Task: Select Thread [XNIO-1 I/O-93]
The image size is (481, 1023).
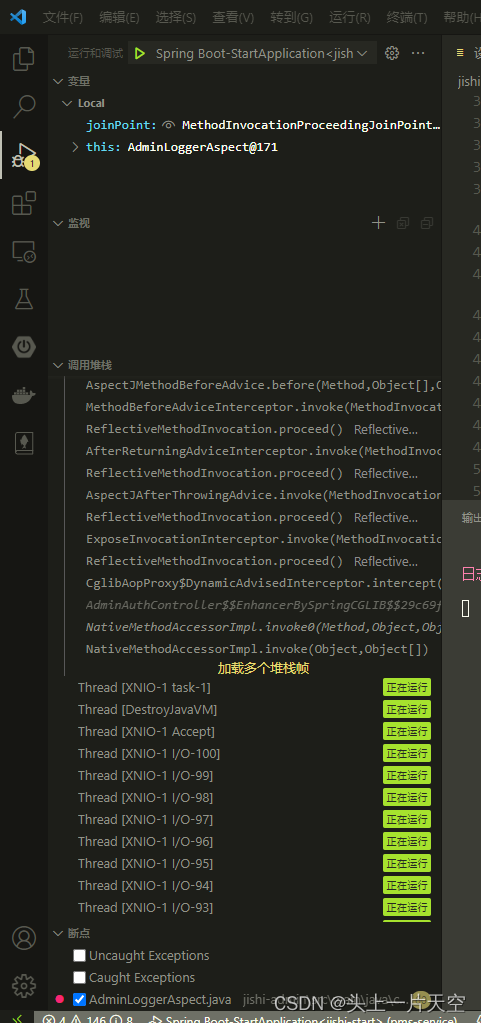Action: [x=146, y=908]
